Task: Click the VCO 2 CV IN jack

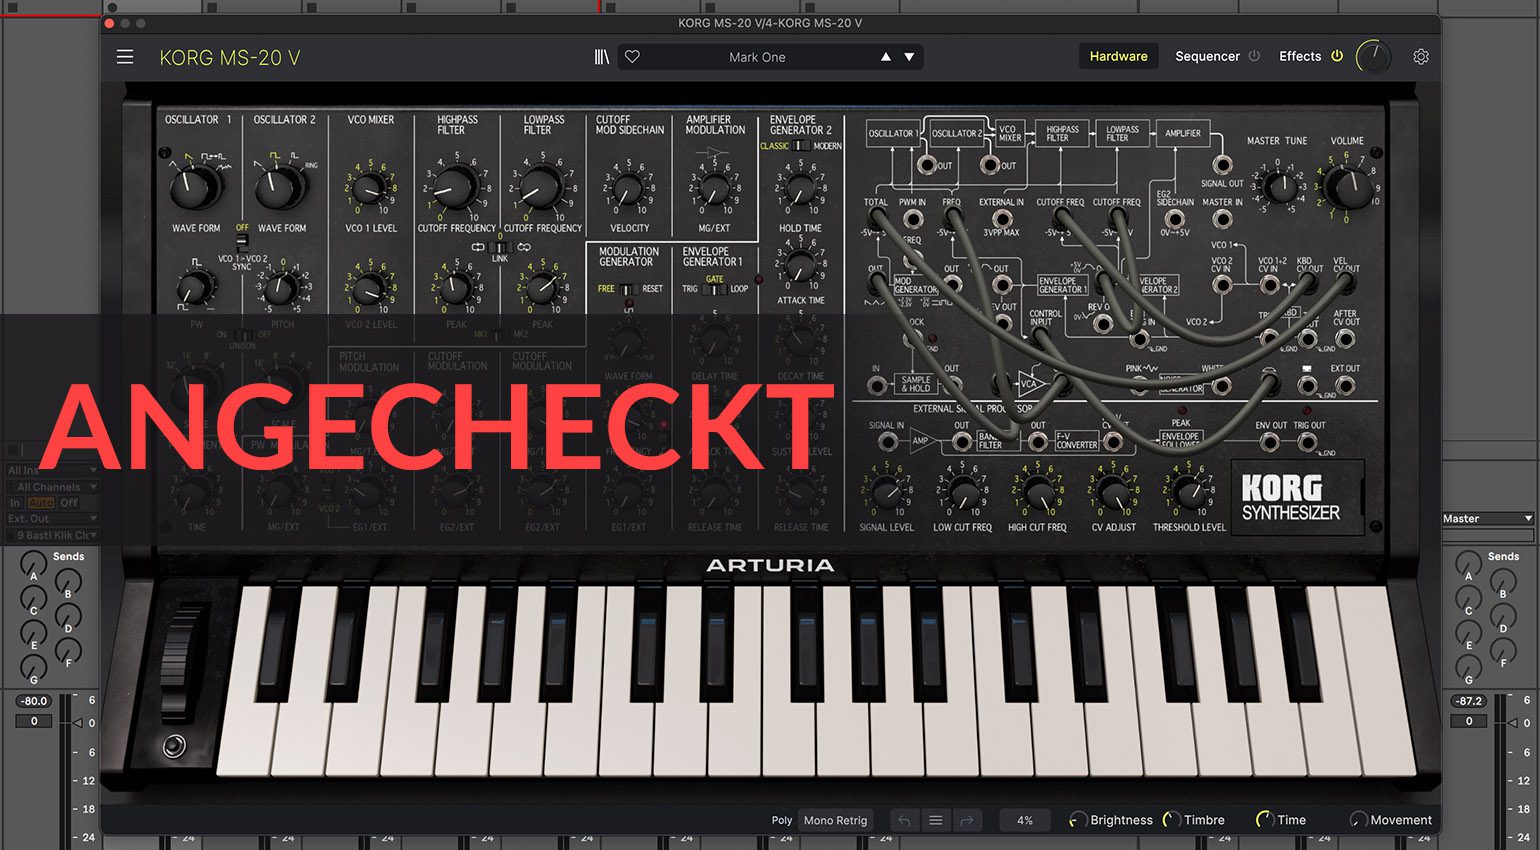Action: 1221,285
